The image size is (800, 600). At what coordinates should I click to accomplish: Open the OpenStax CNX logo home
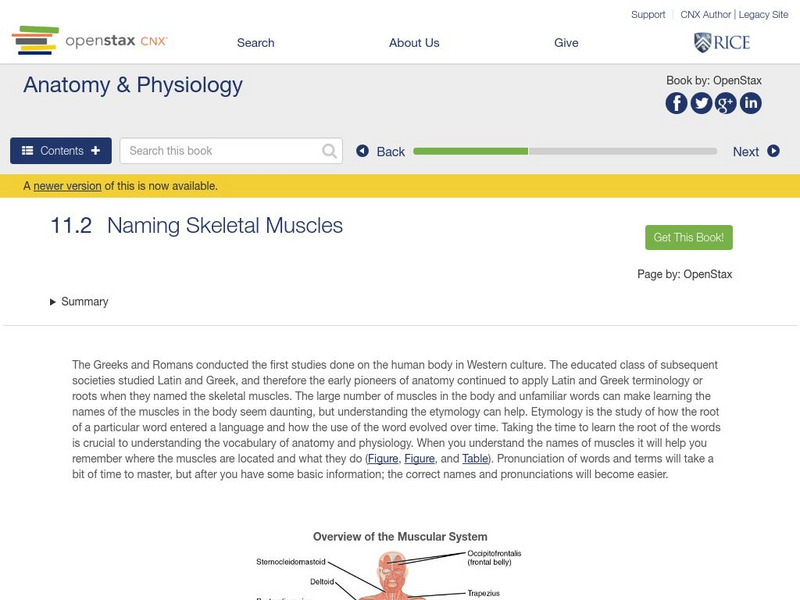90,41
